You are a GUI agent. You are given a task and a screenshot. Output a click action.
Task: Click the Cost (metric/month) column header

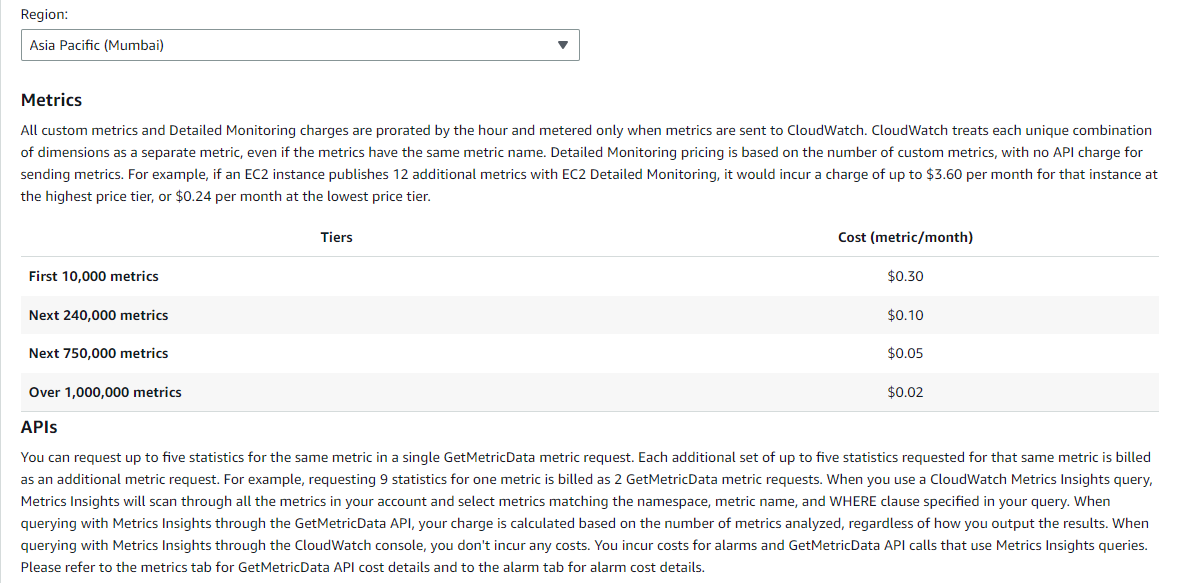905,237
